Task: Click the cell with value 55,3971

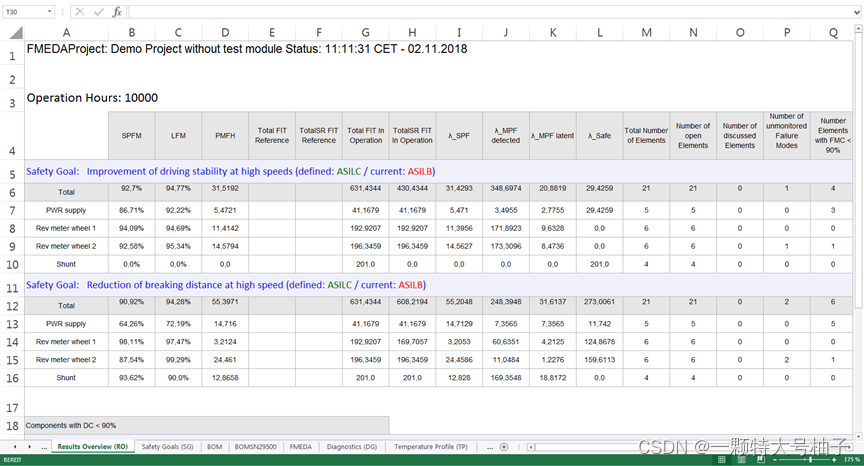Action: pos(225,305)
